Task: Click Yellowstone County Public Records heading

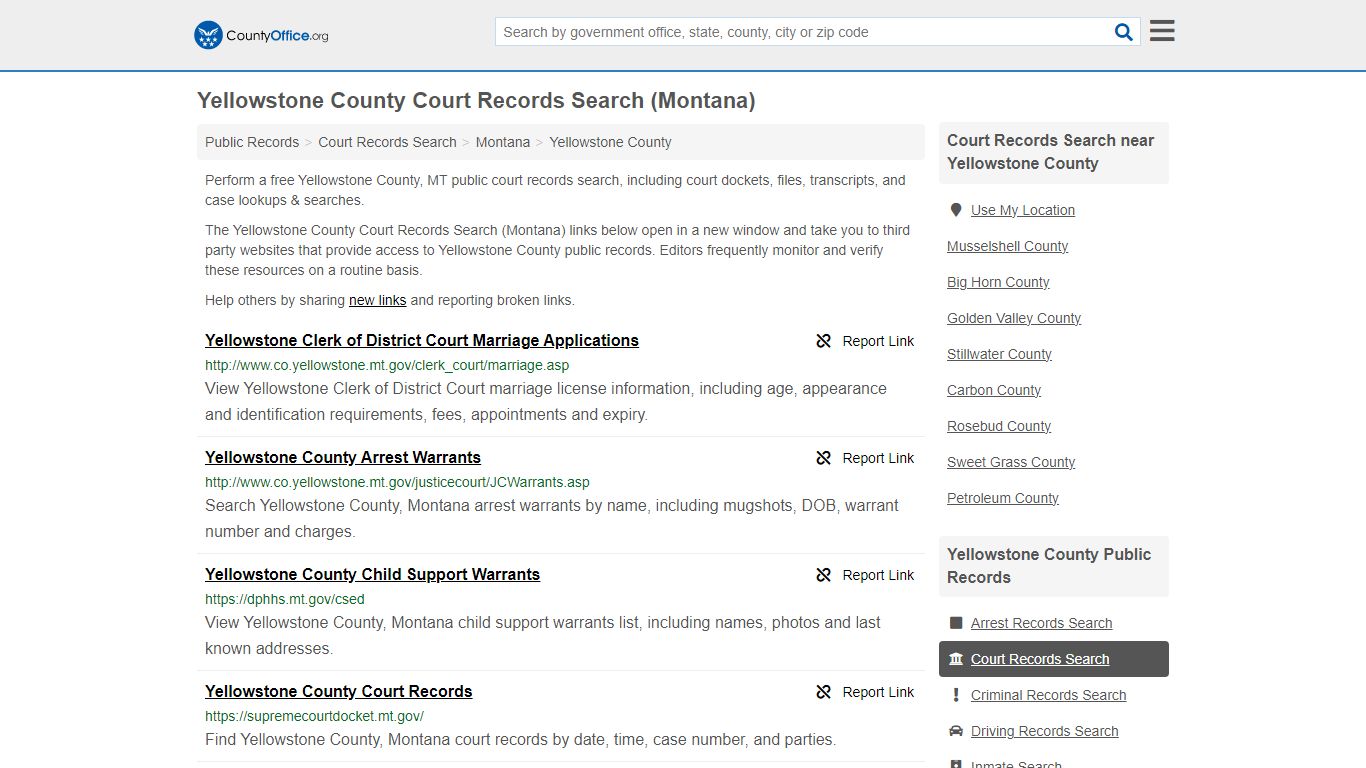Action: click(x=1049, y=566)
